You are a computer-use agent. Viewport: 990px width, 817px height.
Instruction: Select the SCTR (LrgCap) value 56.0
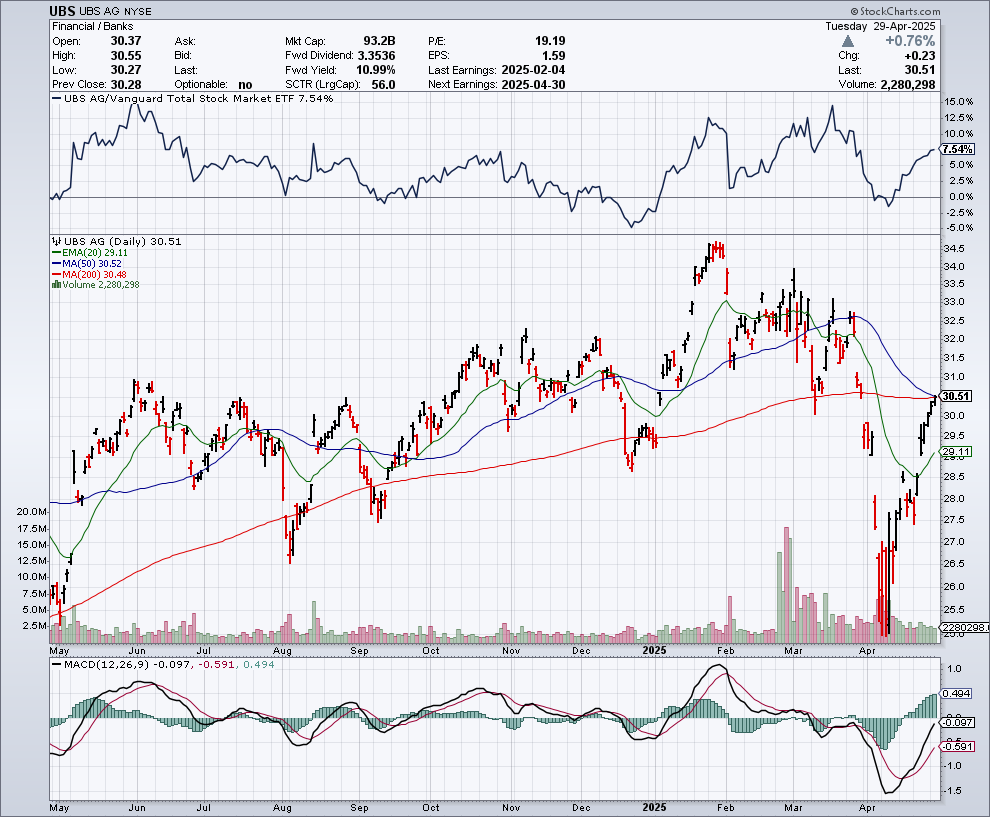coord(383,85)
